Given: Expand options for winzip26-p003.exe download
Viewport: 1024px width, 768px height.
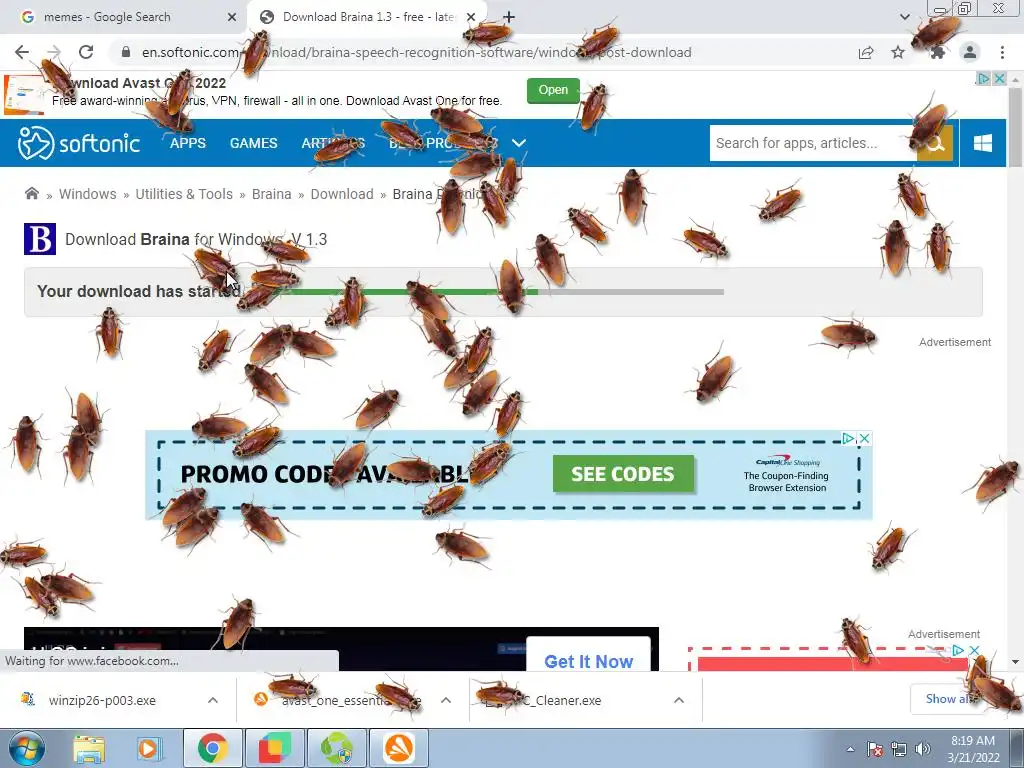Looking at the screenshot, I should pos(213,700).
